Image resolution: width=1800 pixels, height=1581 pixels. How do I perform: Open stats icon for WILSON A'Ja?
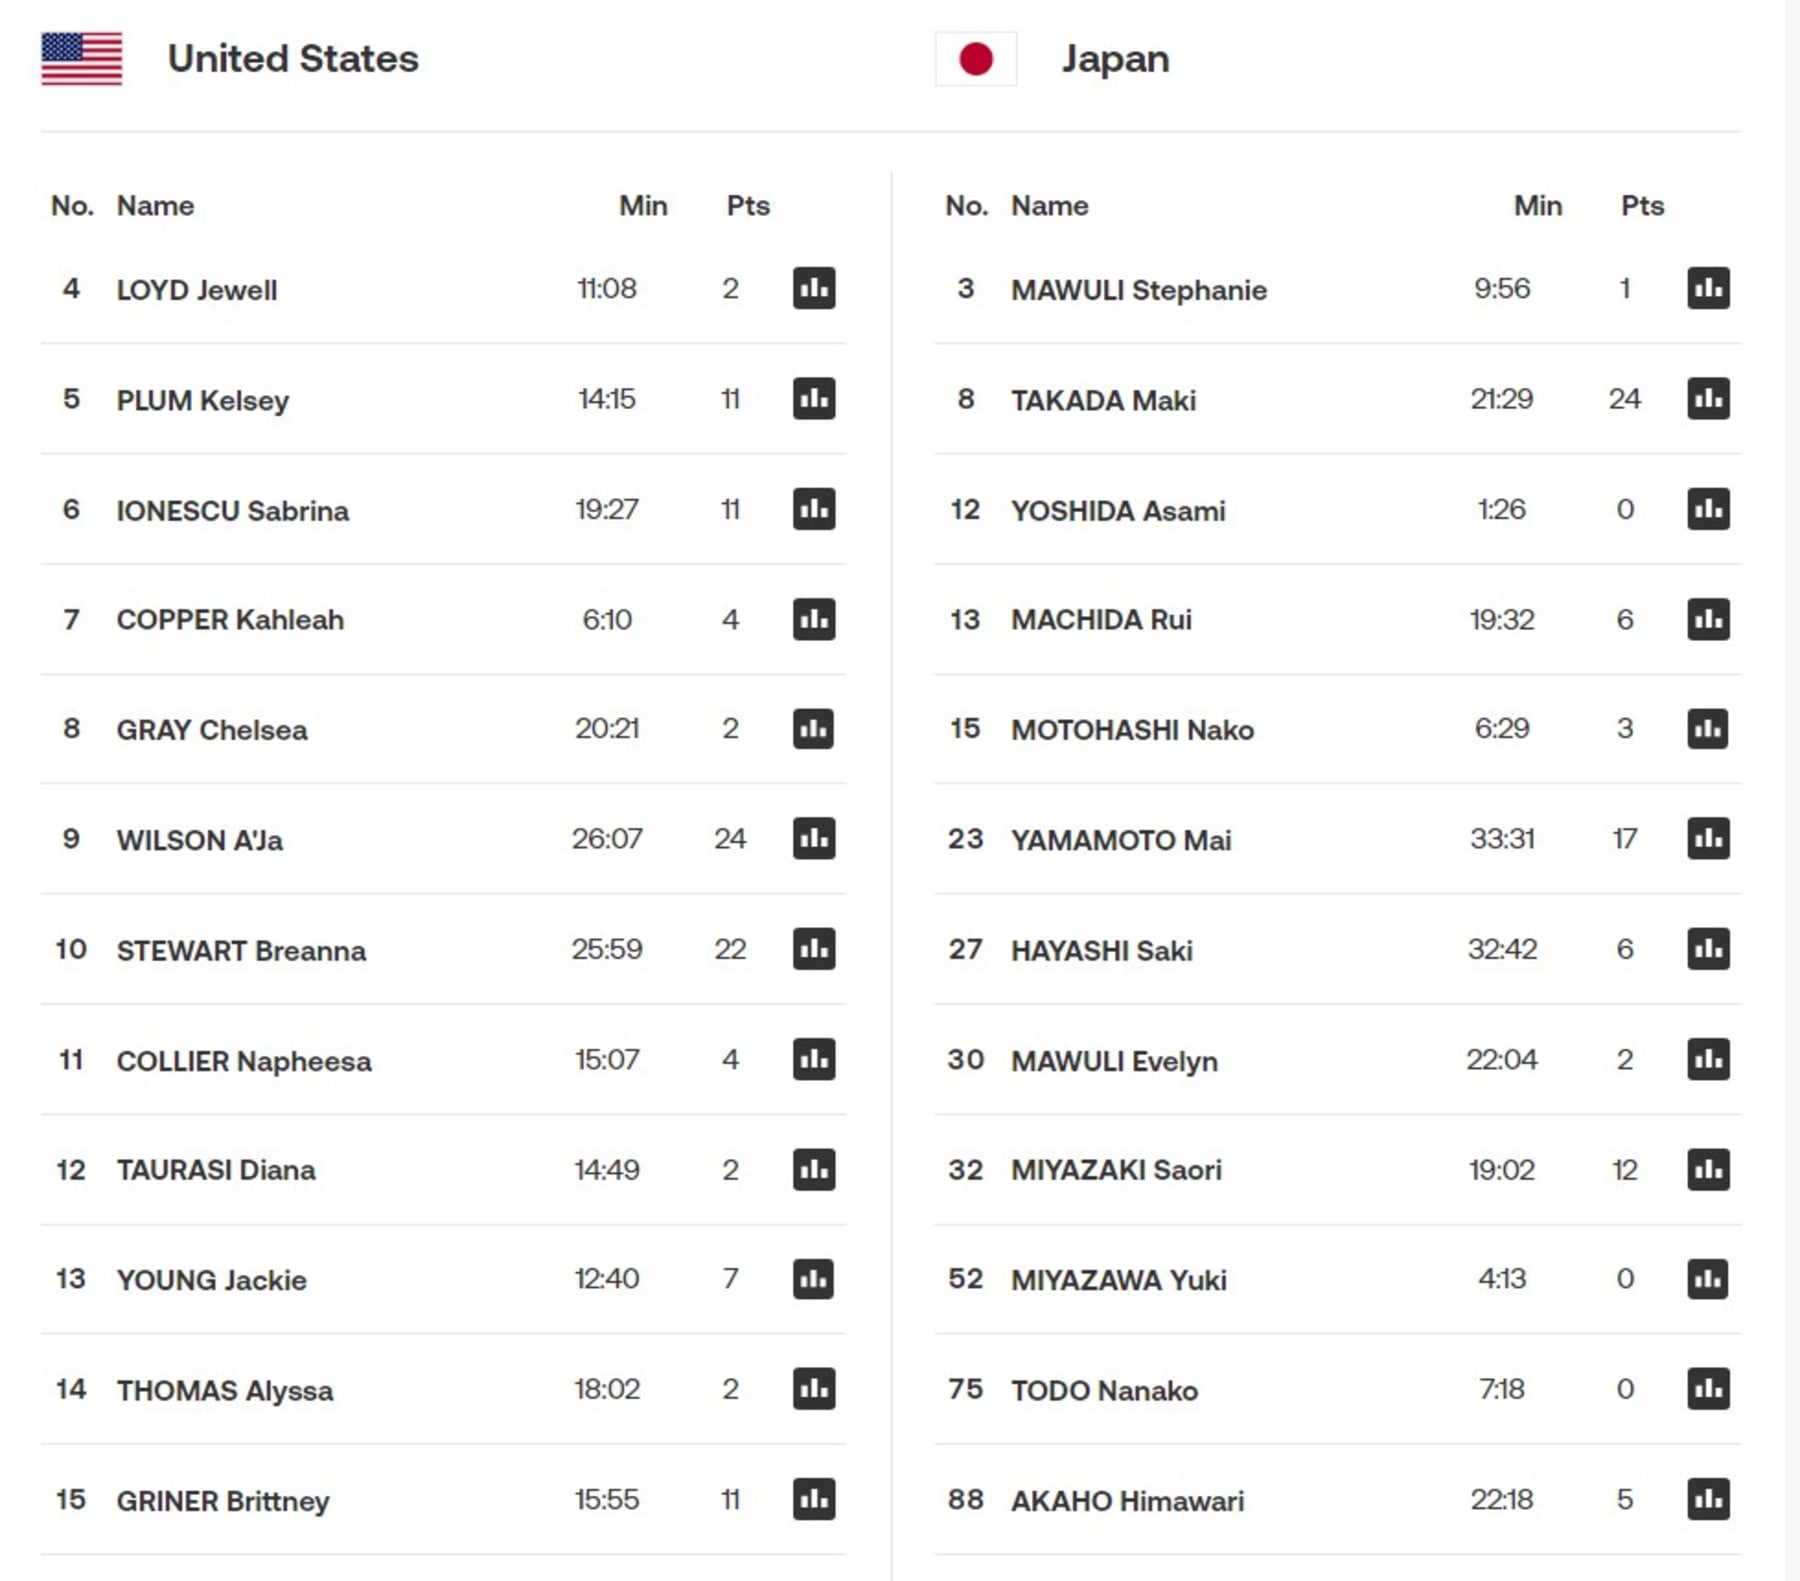pos(814,838)
